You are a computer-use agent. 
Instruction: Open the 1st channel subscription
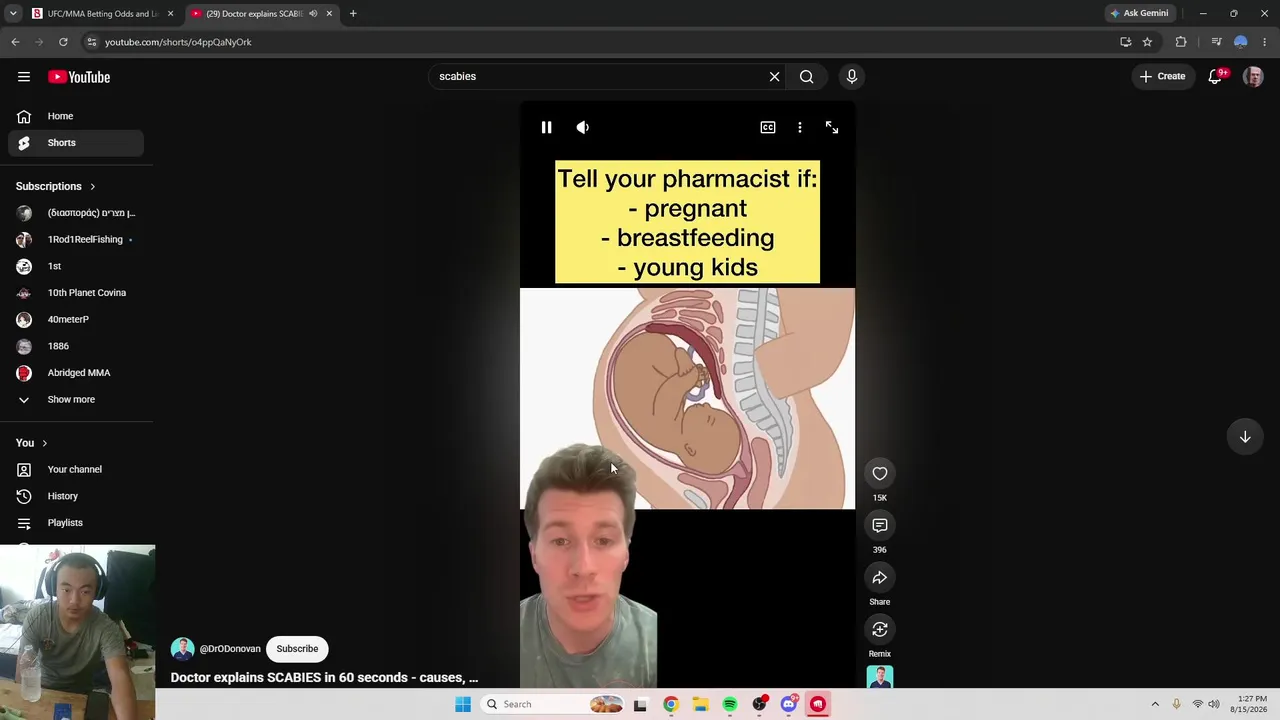pos(76,266)
